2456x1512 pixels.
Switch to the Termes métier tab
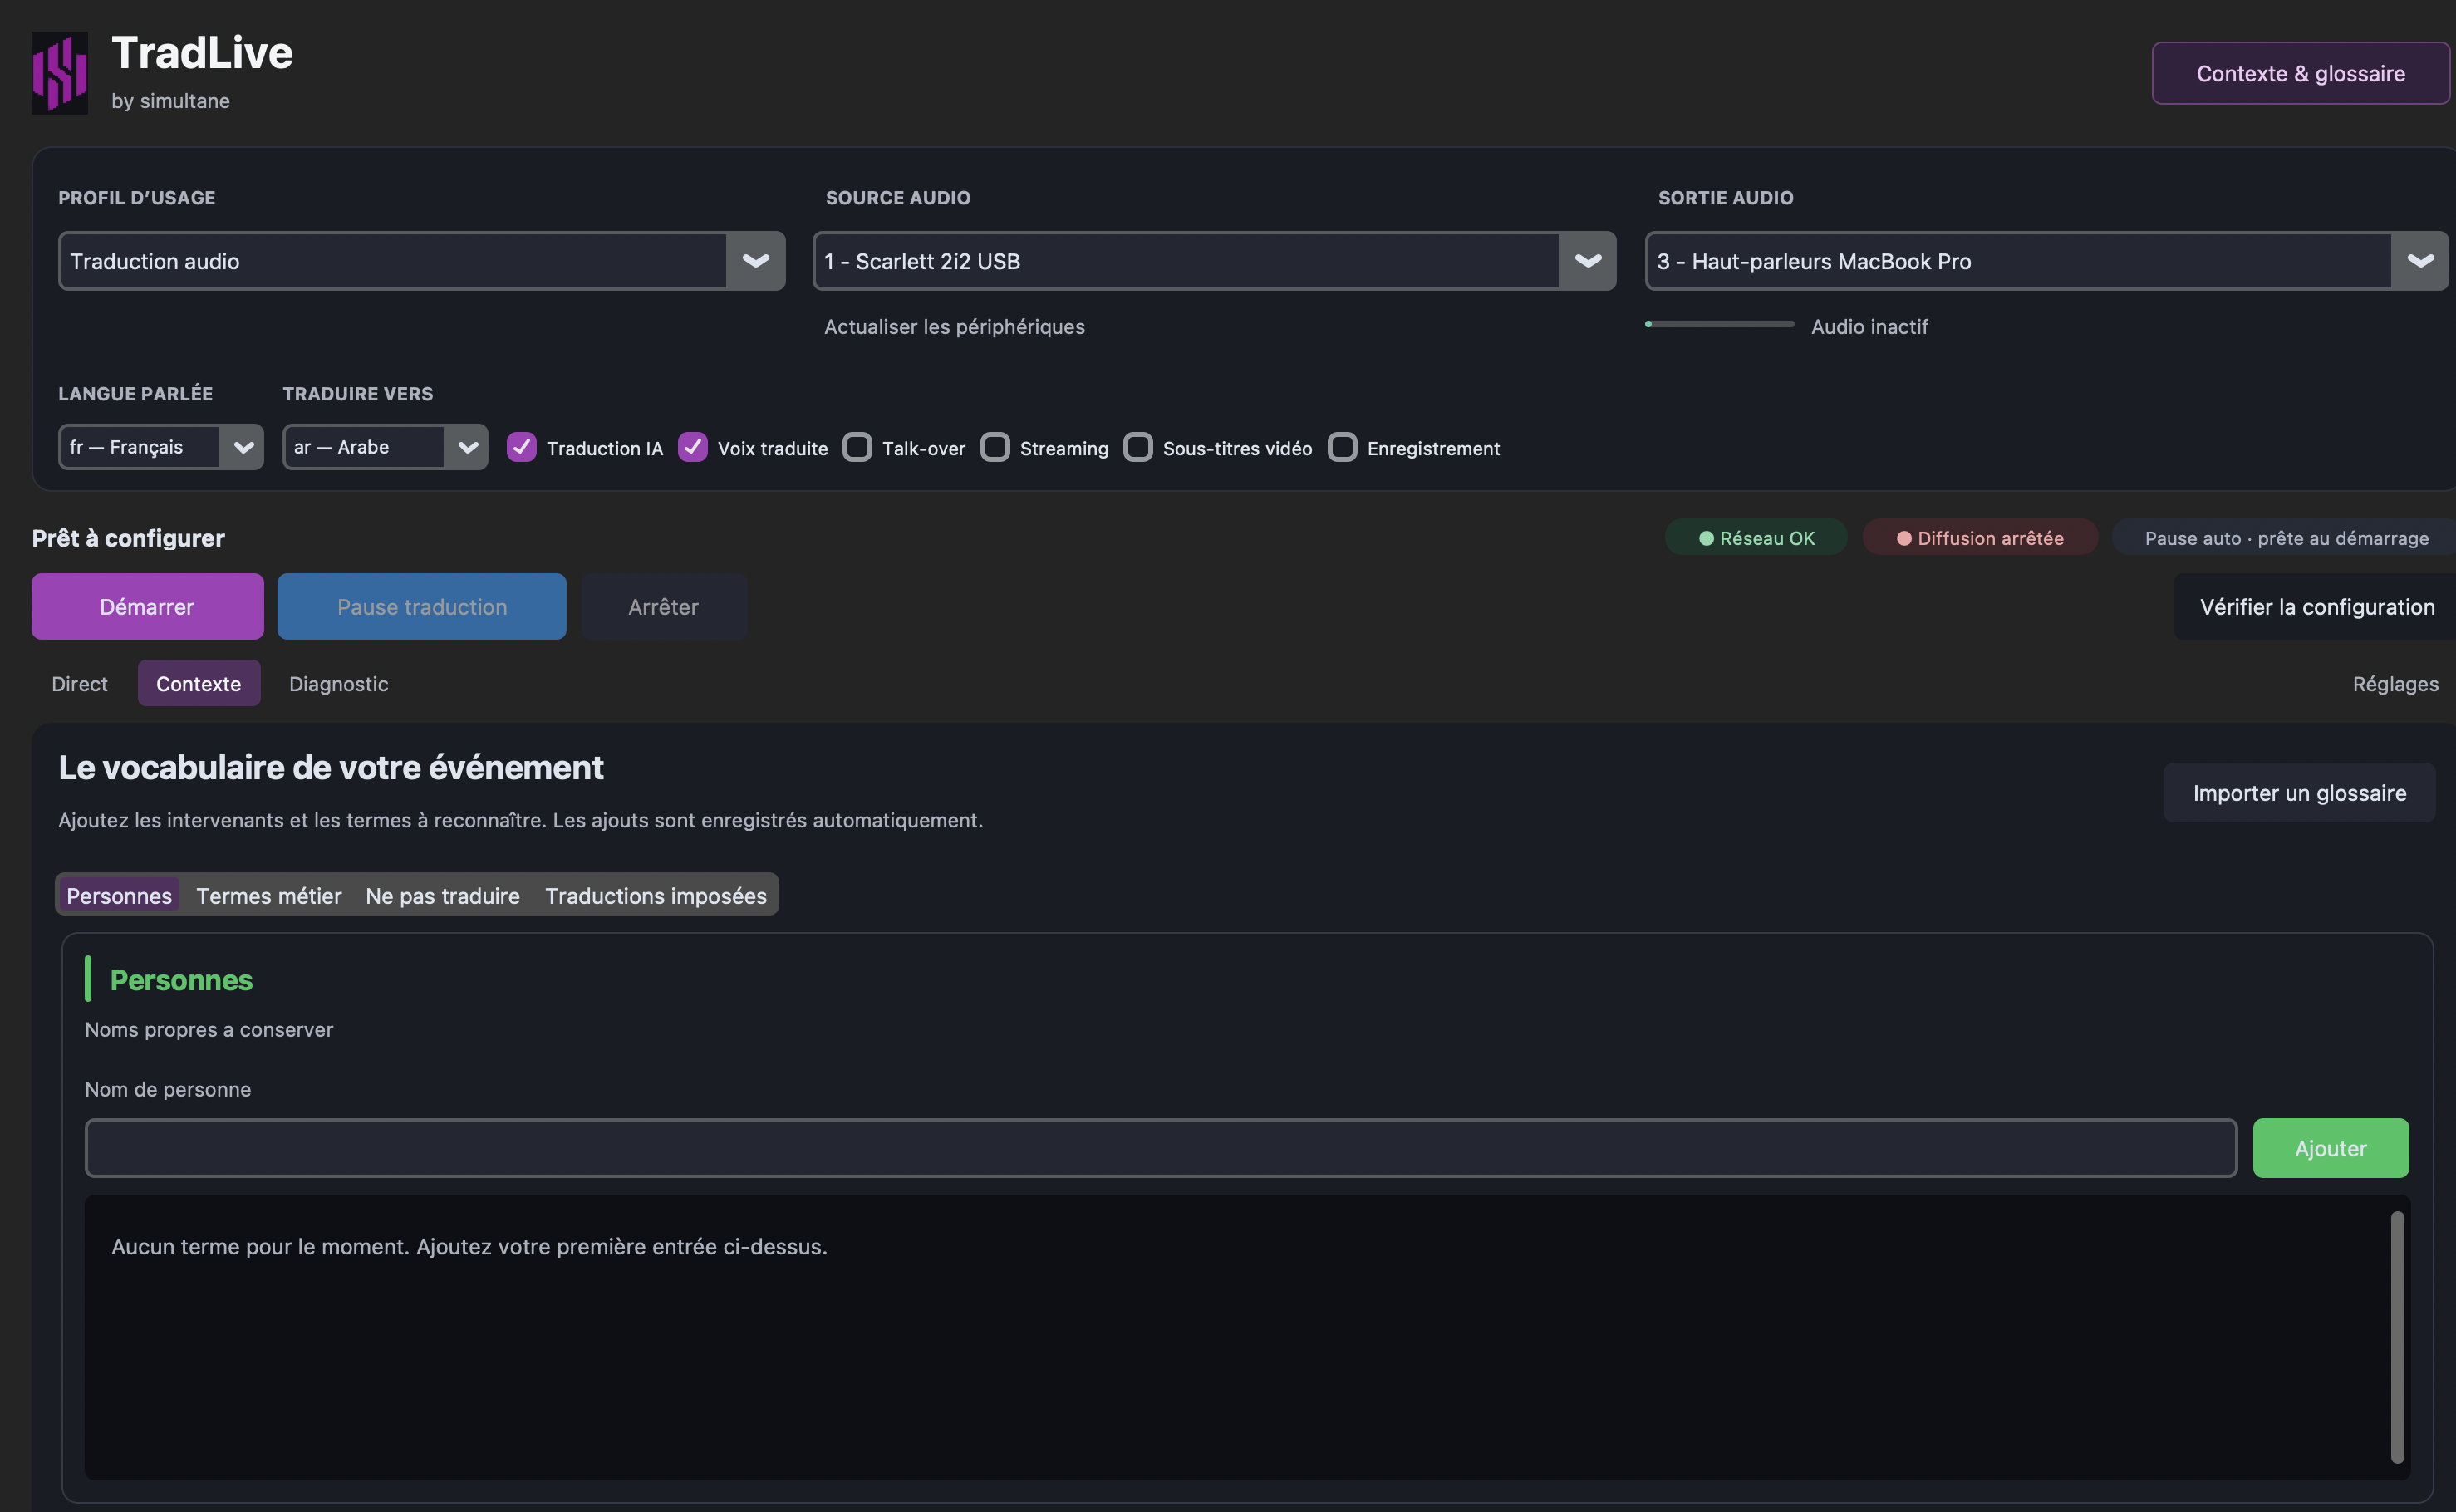pyautogui.click(x=269, y=895)
